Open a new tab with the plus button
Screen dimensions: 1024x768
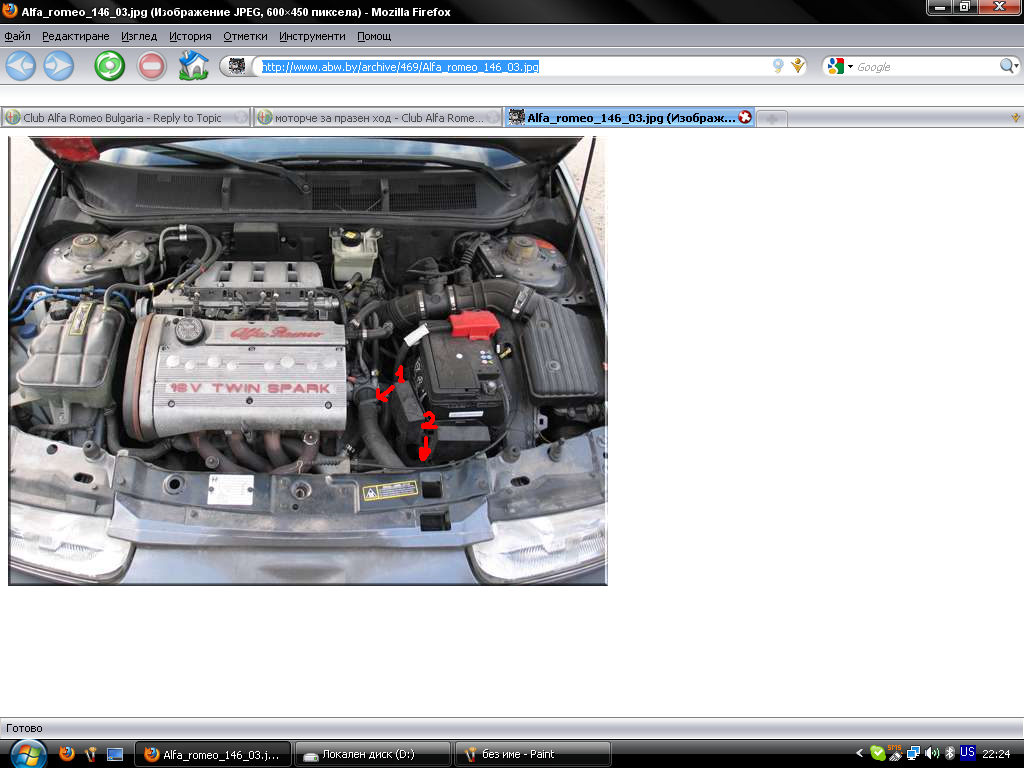tap(772, 118)
